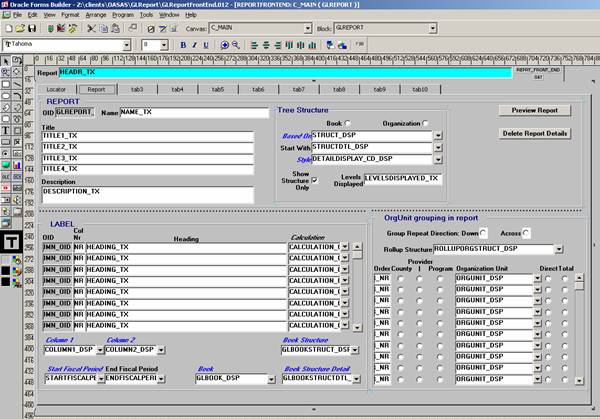
Task: Select Total radio in first OrgUnit row
Action: pos(565,279)
